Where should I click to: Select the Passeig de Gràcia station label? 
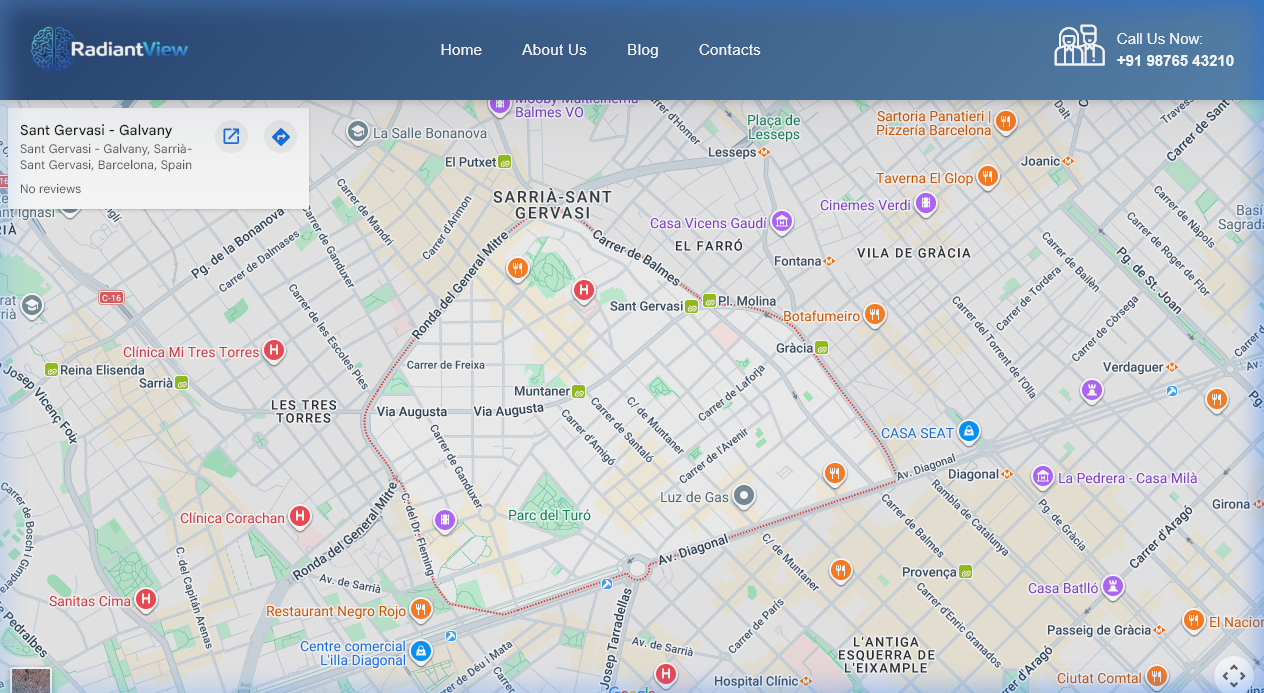click(1099, 630)
